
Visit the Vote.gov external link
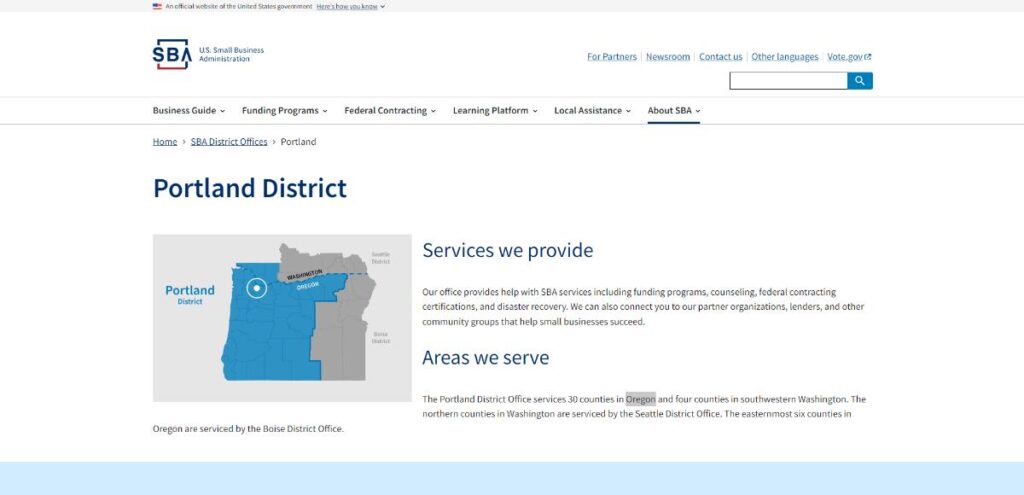coord(849,57)
